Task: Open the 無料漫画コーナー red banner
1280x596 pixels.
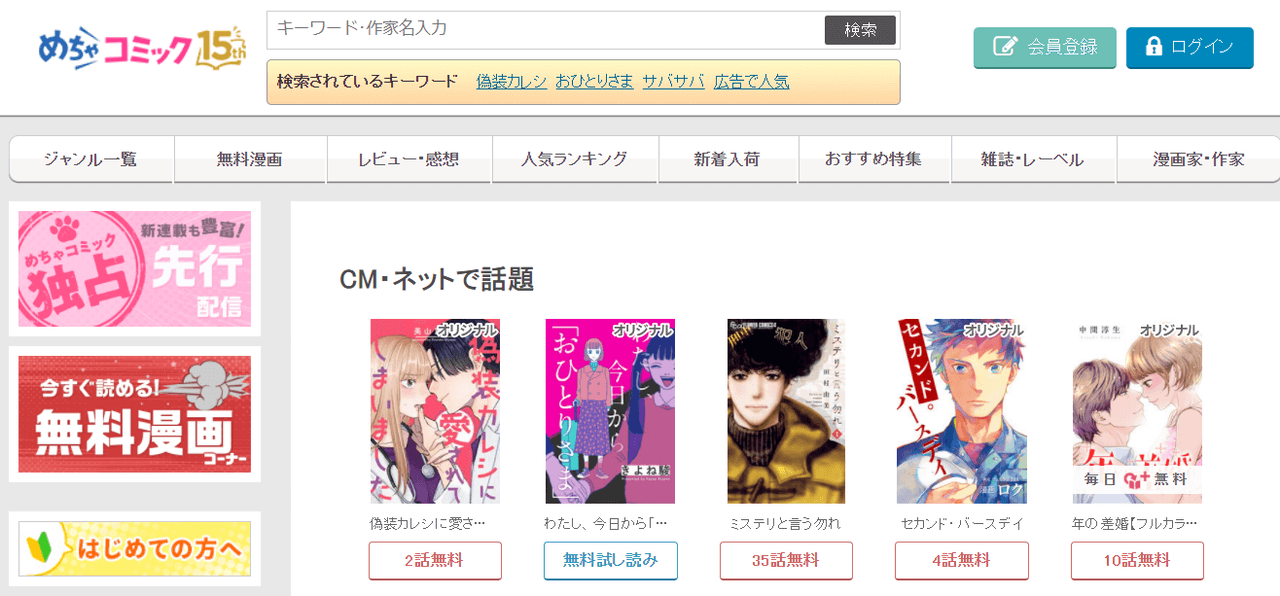Action: (135, 414)
